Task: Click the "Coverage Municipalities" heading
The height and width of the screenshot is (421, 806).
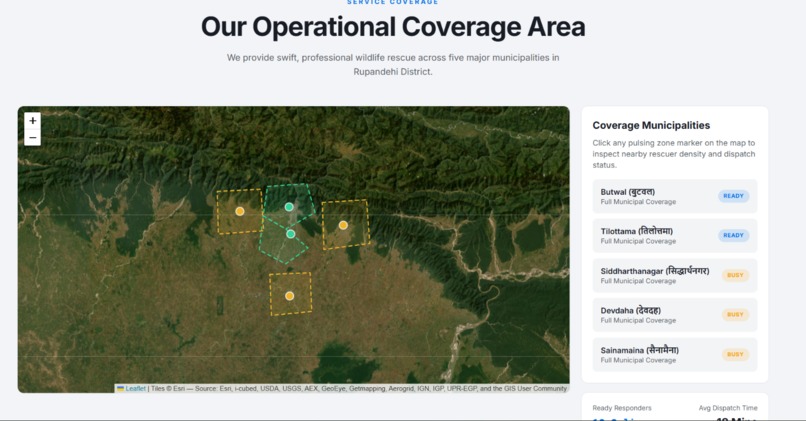Action: tap(651, 125)
